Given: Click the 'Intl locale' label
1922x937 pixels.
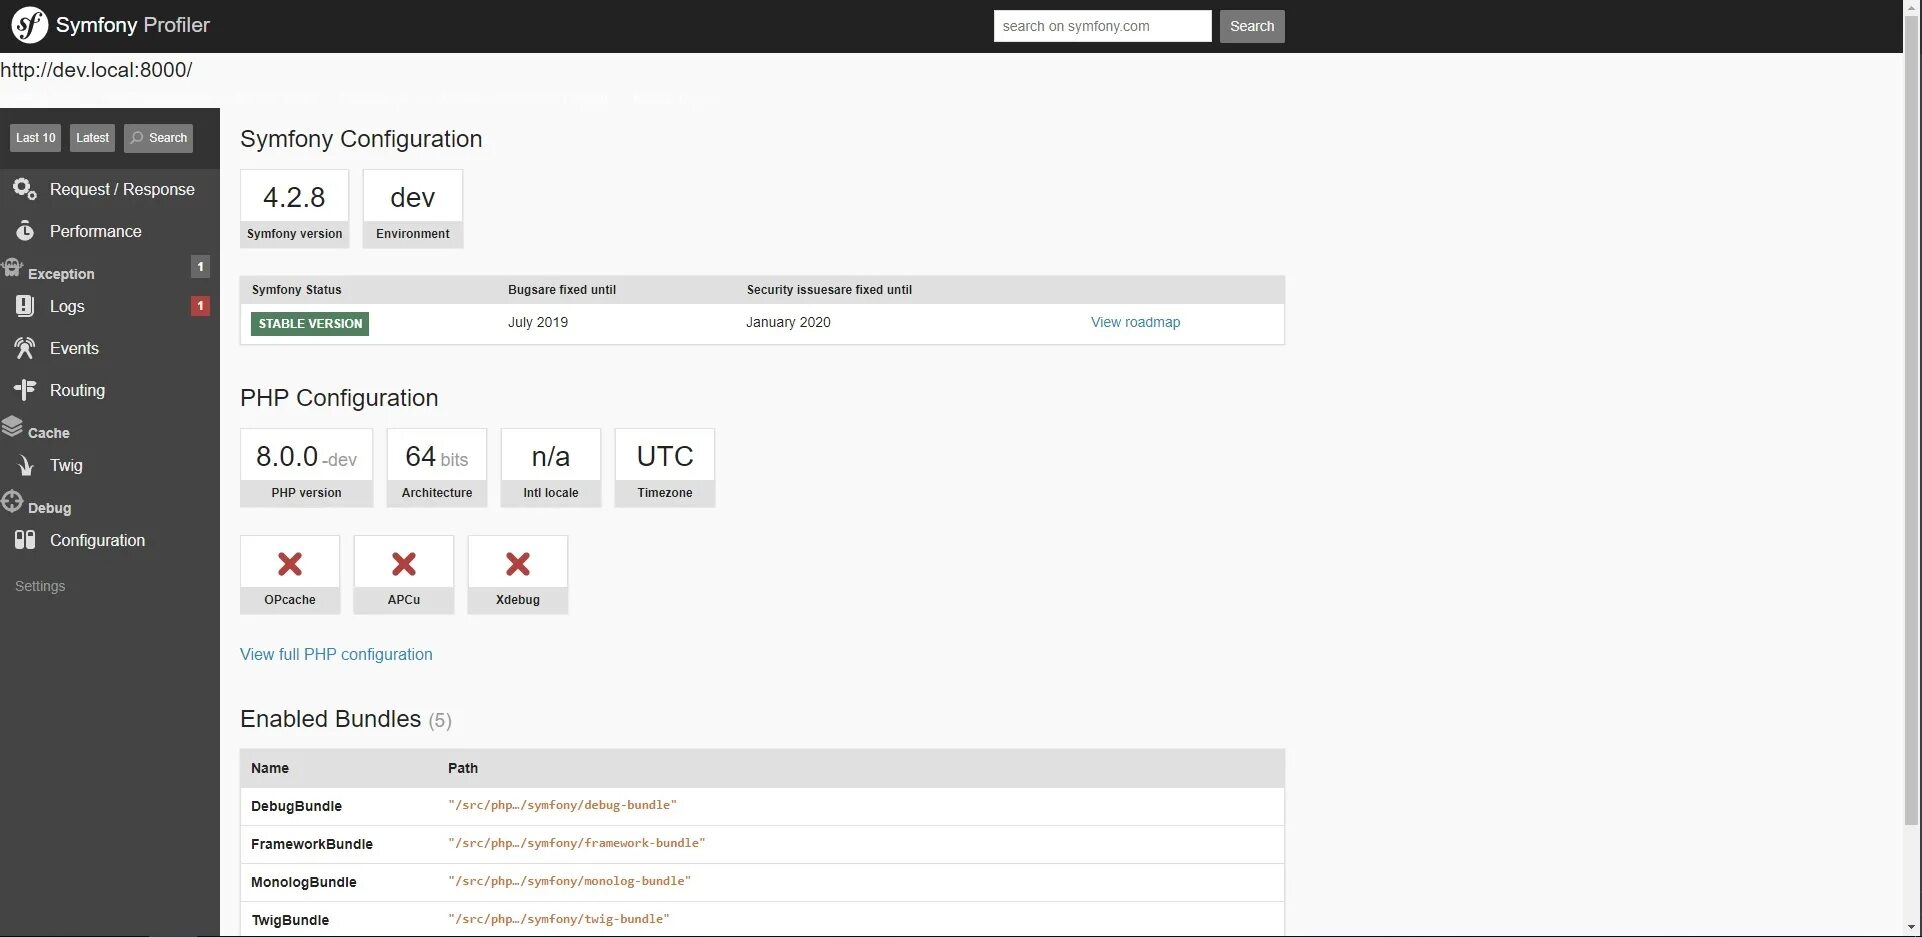Looking at the screenshot, I should pos(551,493).
